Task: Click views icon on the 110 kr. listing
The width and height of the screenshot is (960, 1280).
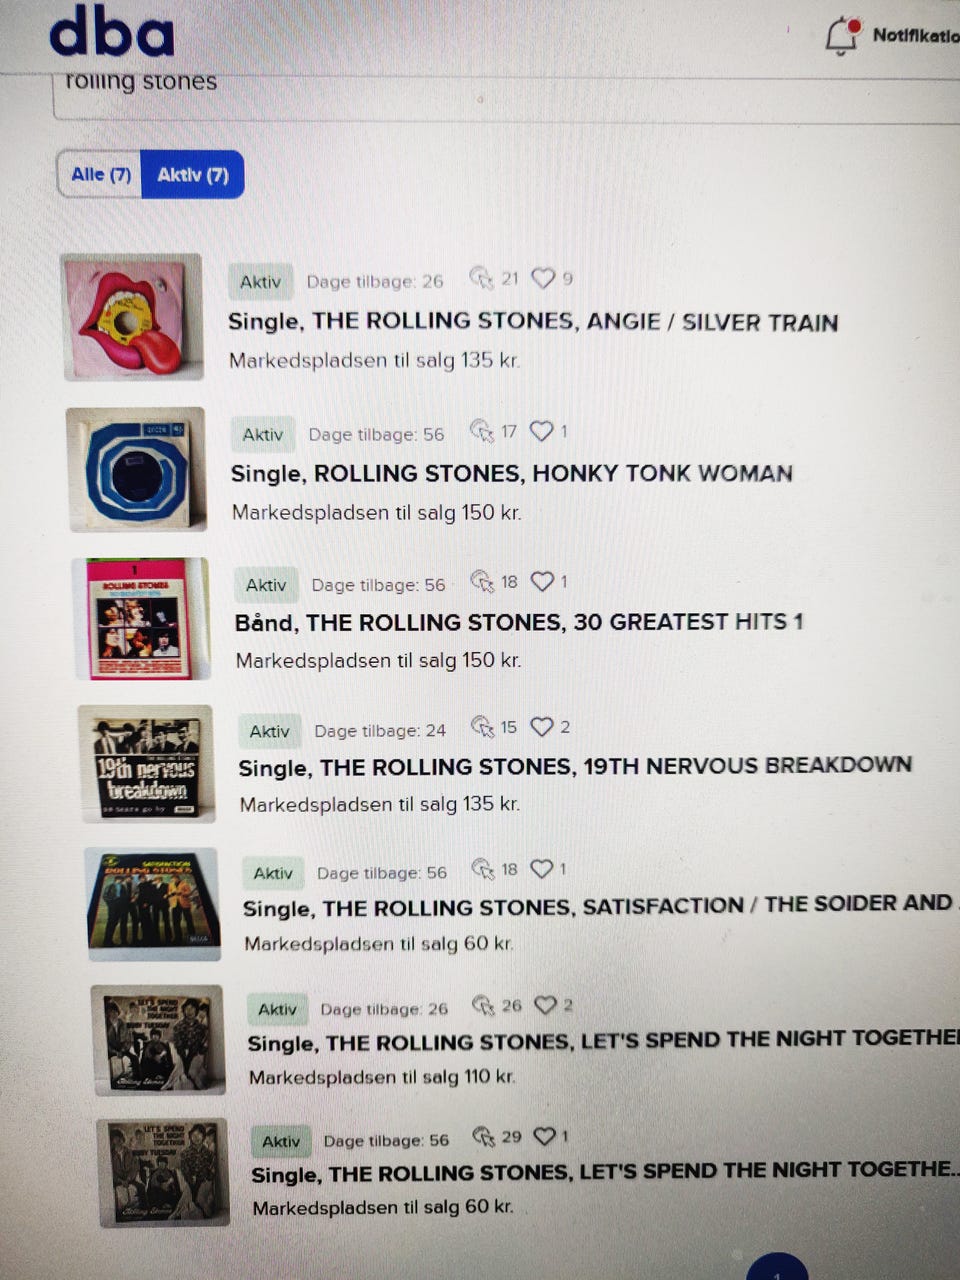Action: click(x=484, y=1005)
